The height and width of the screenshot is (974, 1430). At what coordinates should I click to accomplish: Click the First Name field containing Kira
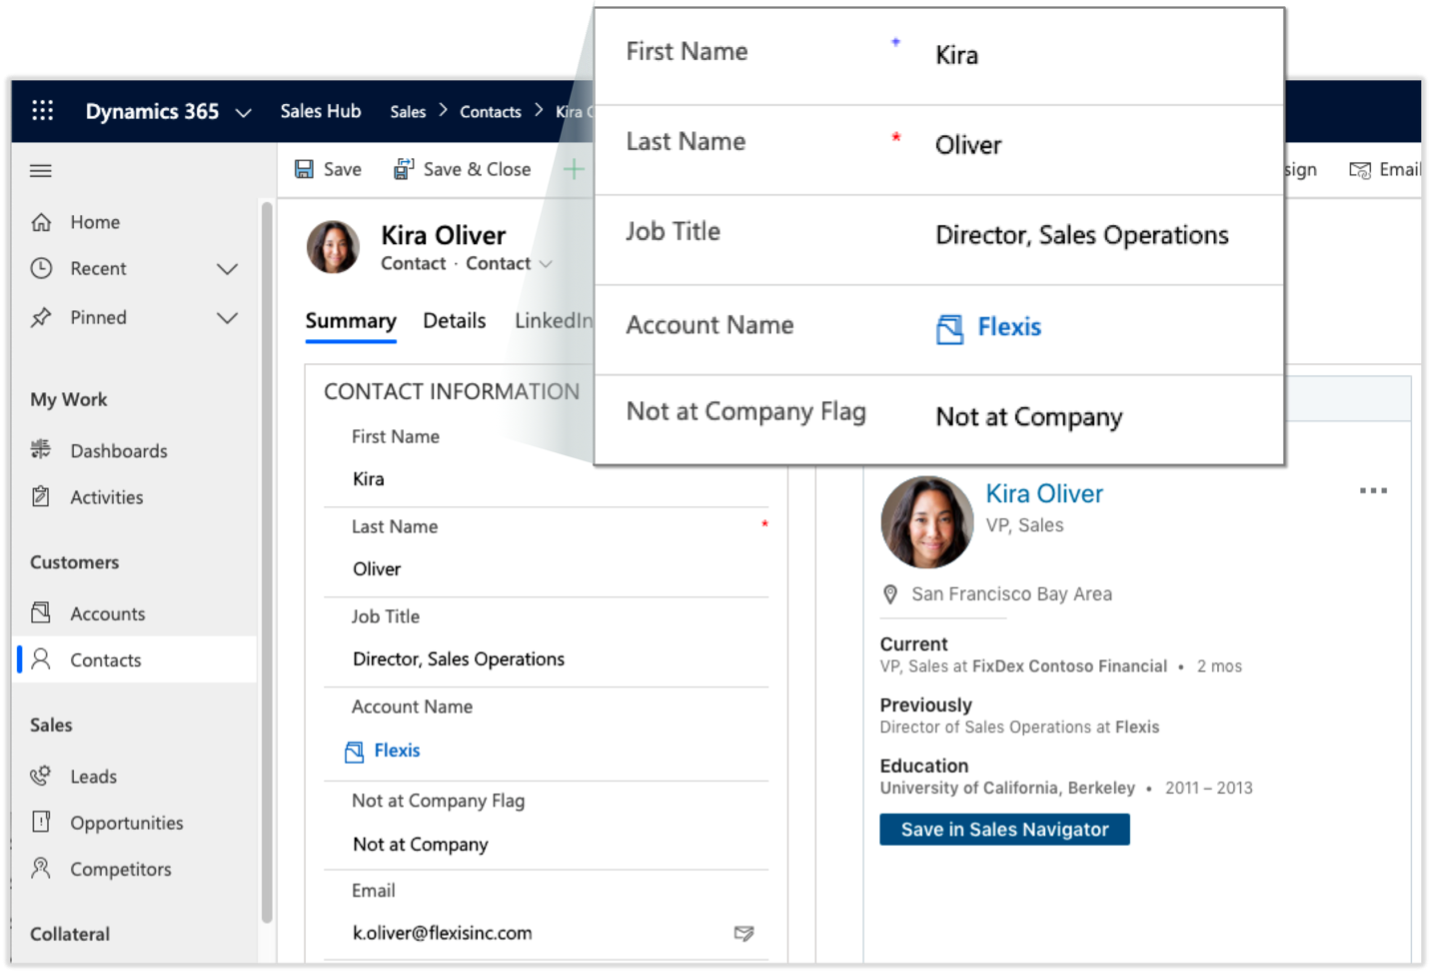[546, 479]
